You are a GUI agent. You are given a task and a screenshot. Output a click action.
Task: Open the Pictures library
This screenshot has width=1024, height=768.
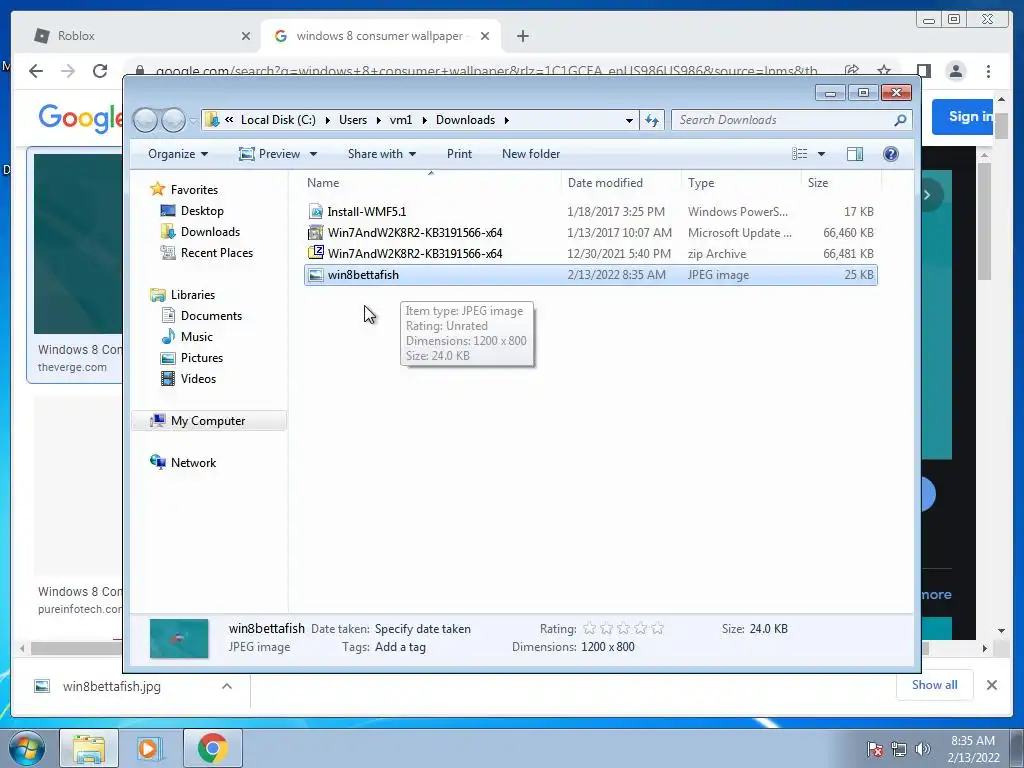[202, 357]
